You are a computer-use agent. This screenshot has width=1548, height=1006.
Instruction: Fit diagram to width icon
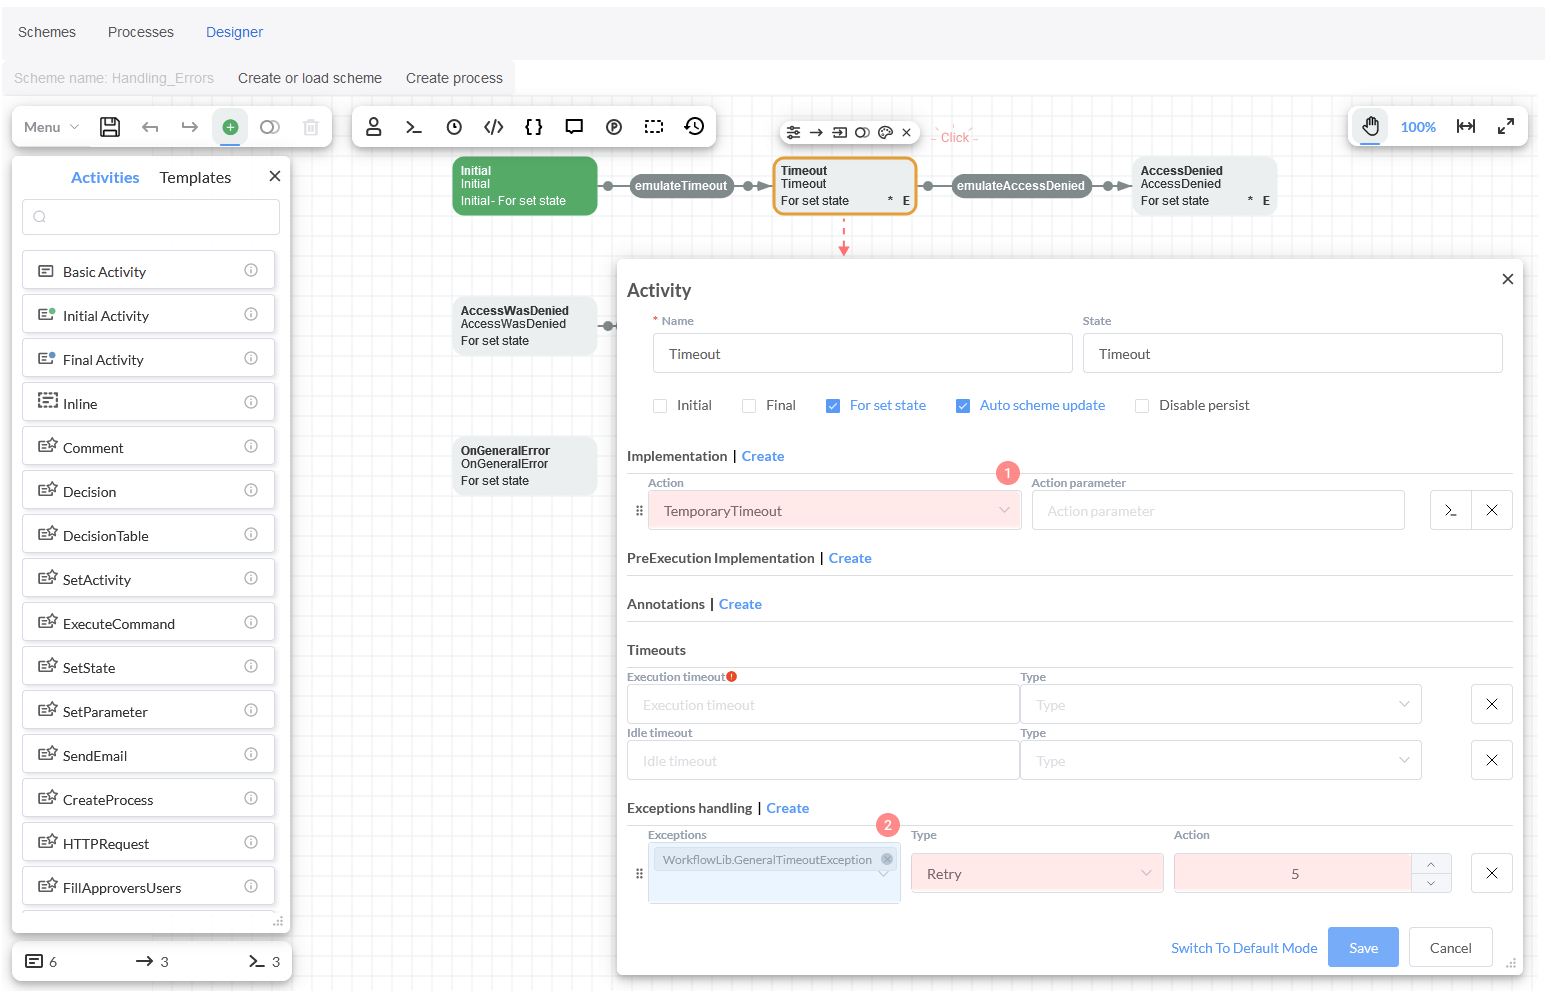click(1466, 126)
